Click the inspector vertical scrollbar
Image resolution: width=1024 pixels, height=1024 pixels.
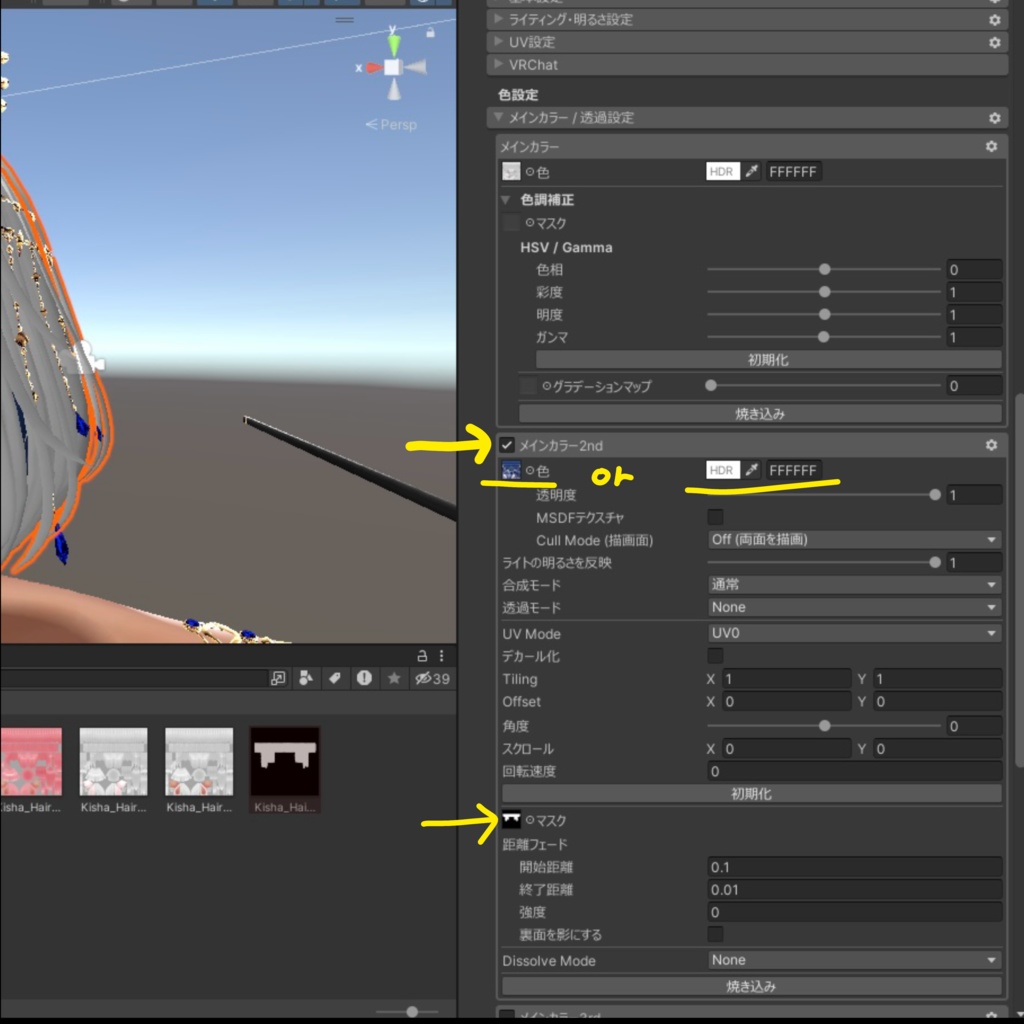tap(1019, 580)
